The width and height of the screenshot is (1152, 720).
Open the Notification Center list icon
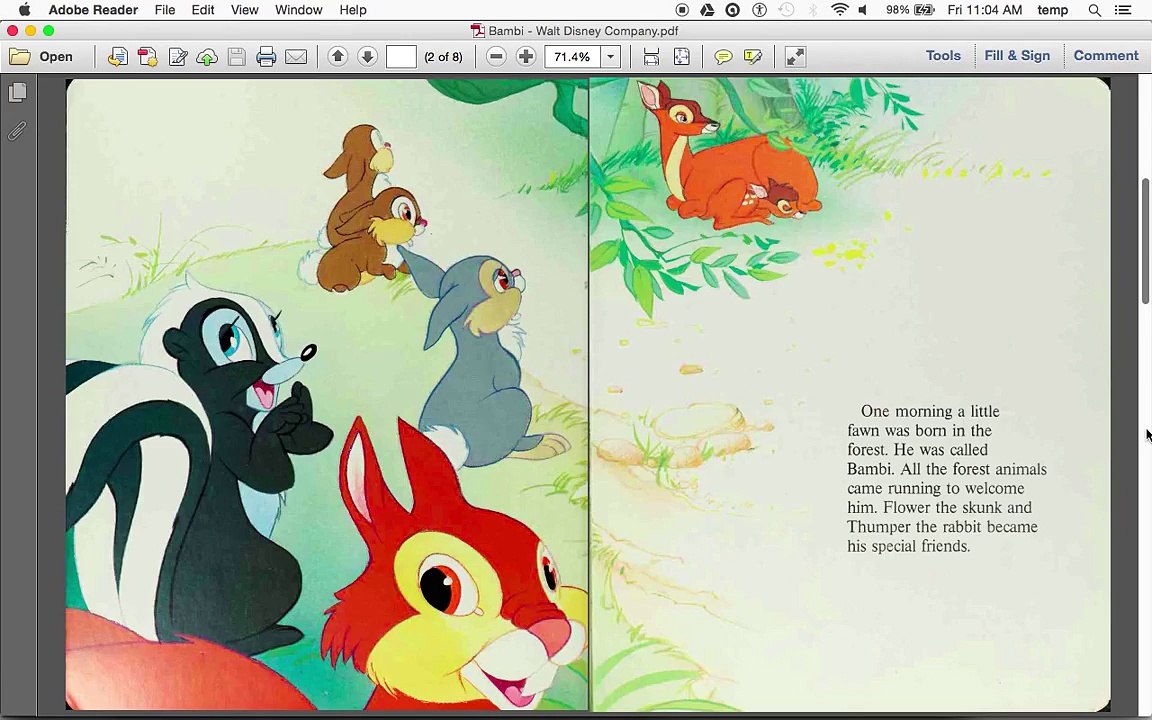[x=1123, y=10]
